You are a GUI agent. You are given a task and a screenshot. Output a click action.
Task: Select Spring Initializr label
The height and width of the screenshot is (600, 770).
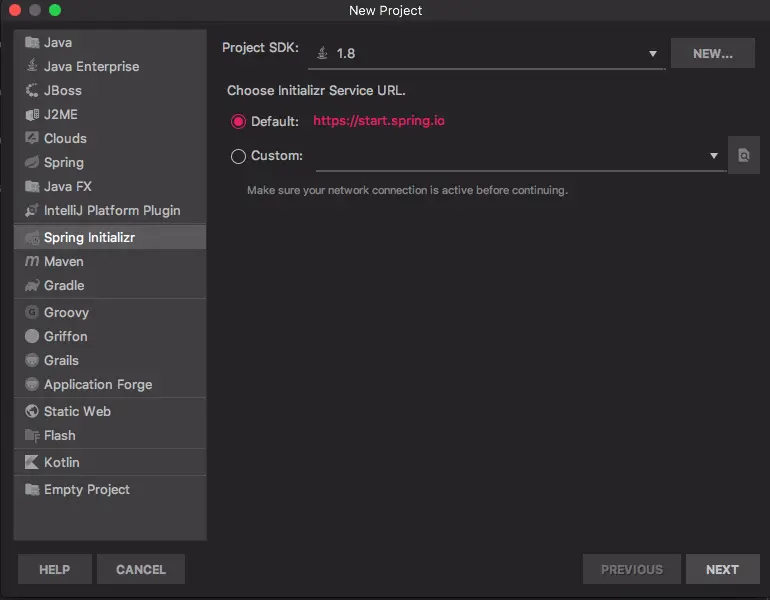(89, 238)
